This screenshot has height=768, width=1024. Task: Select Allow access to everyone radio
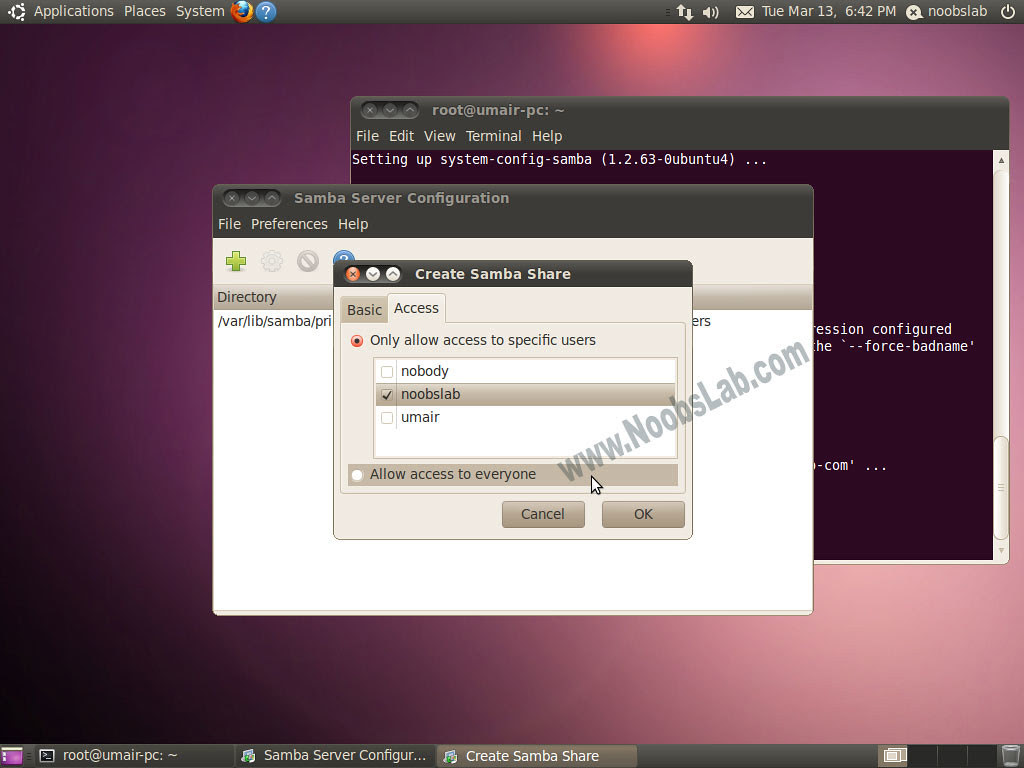coord(357,475)
